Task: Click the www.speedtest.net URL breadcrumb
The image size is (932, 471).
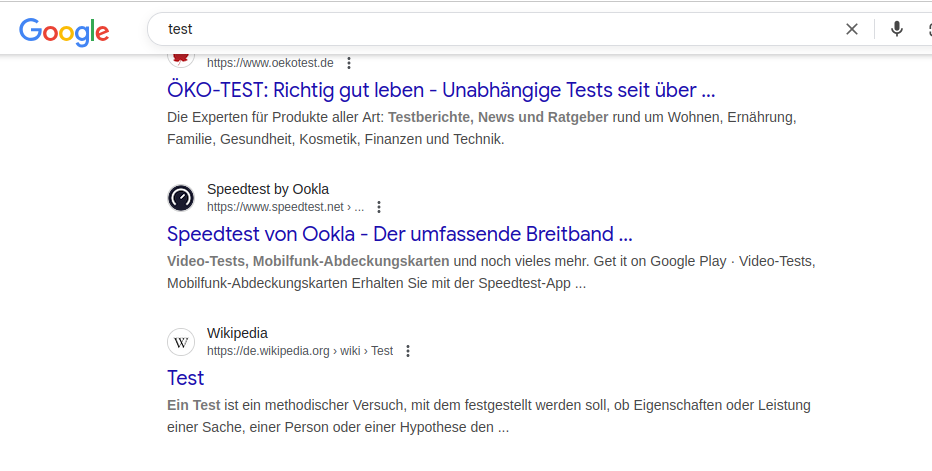Action: coord(285,207)
